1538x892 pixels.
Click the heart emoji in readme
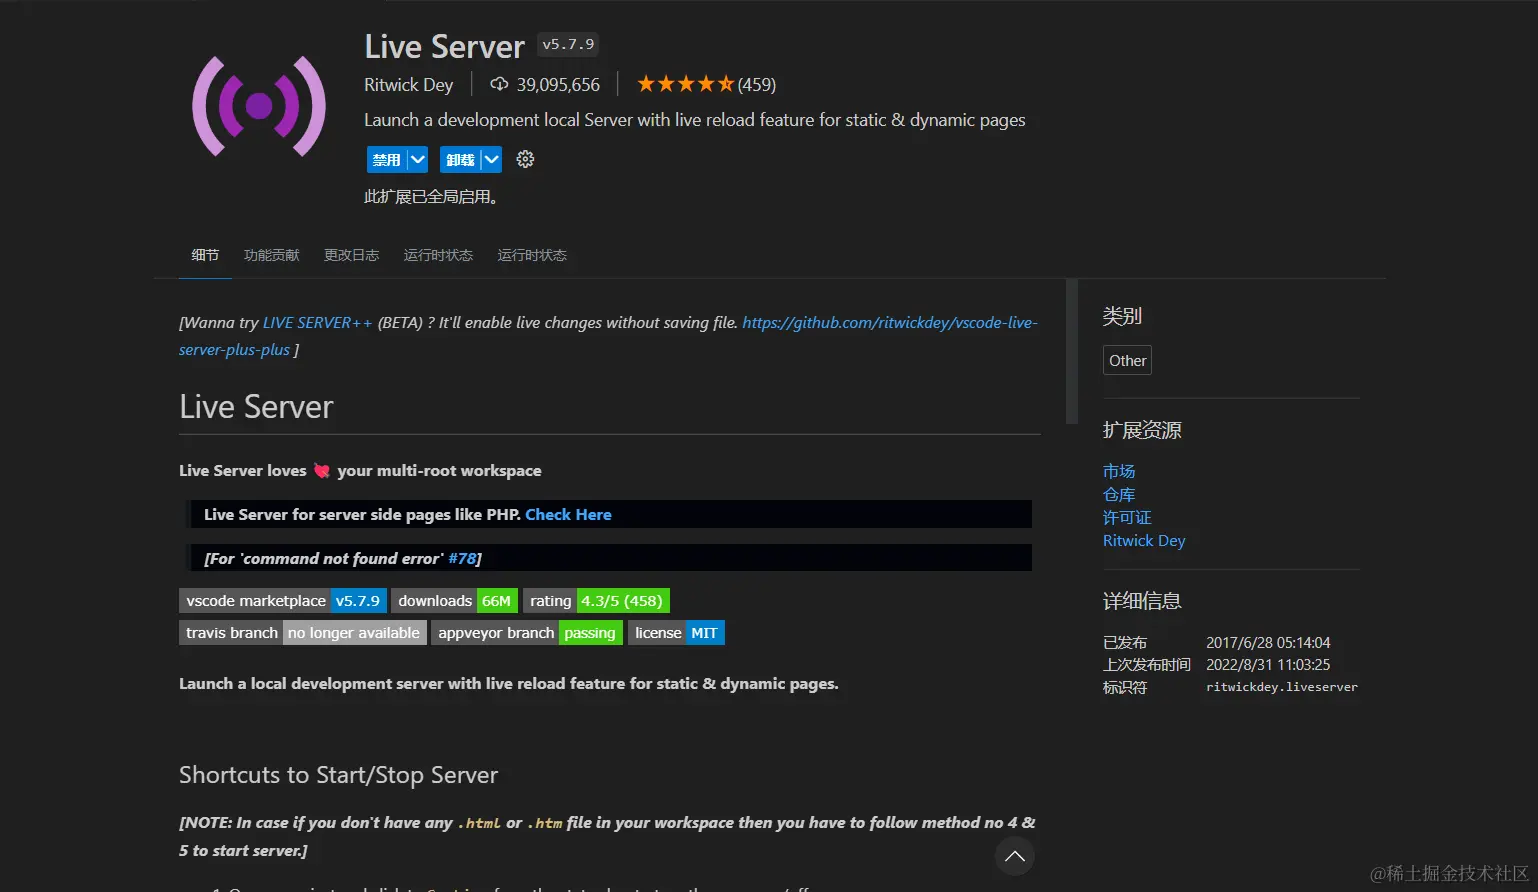point(322,470)
